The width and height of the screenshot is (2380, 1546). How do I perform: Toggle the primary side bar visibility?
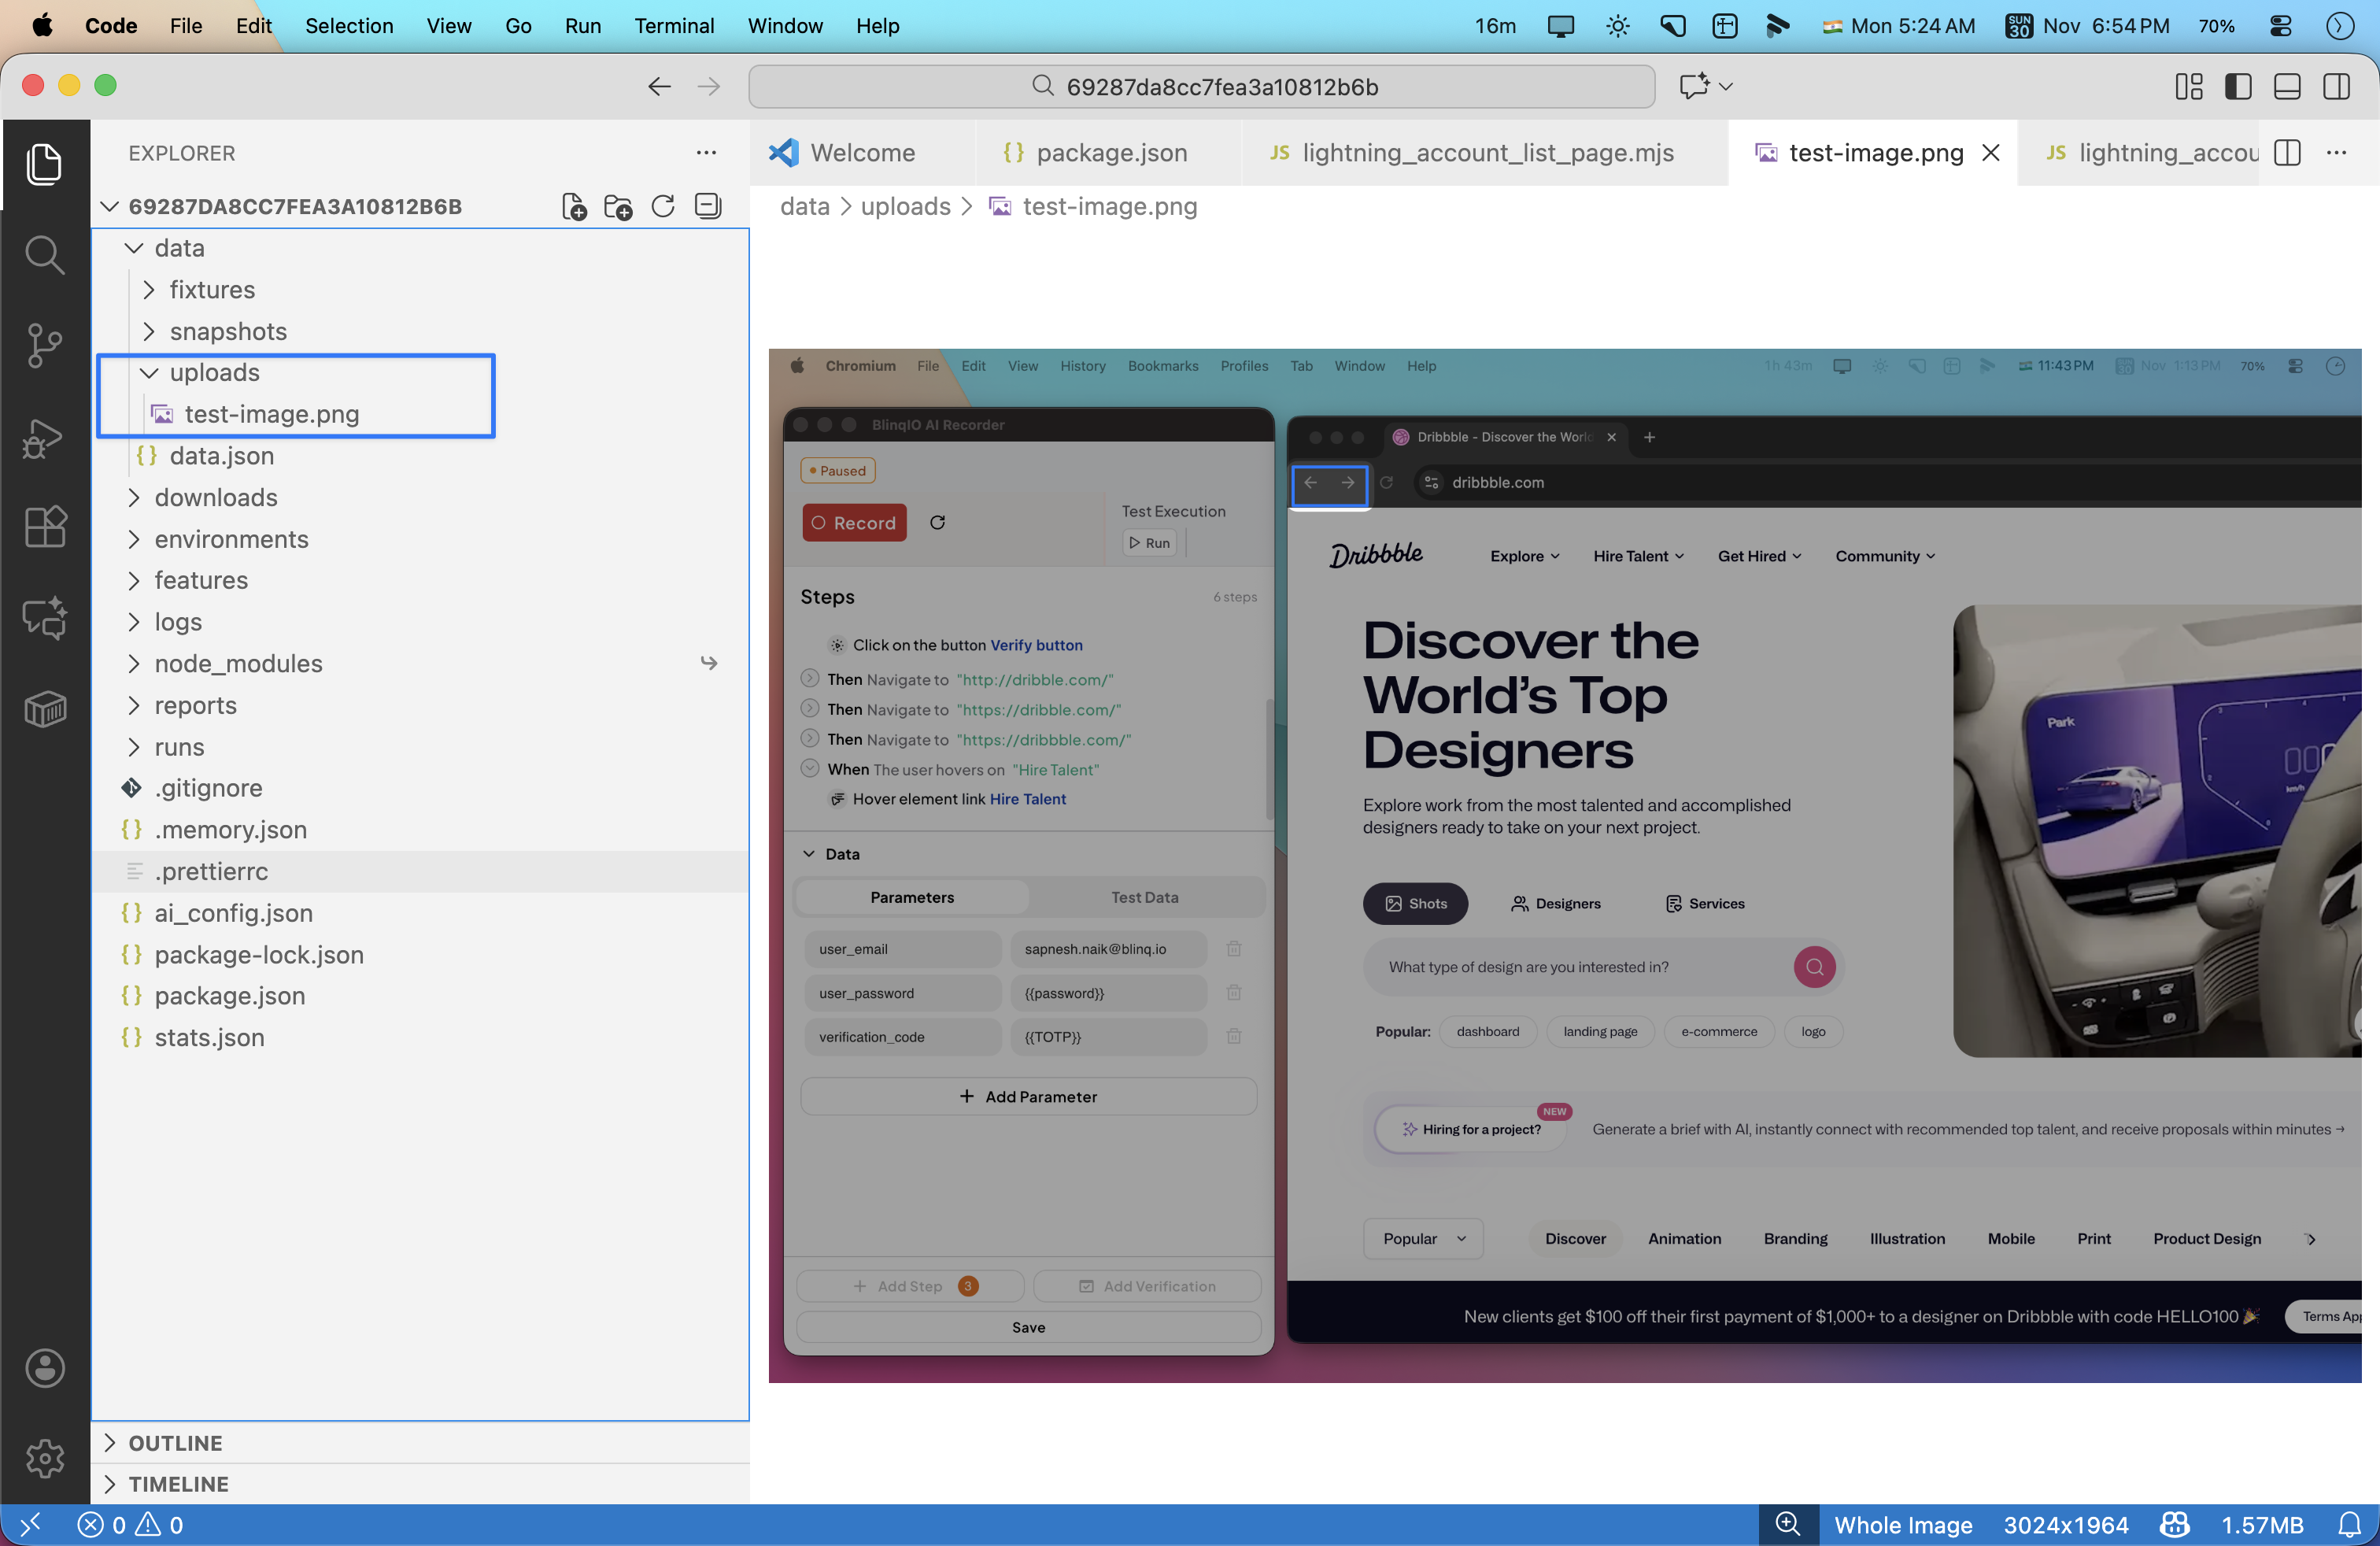tap(2238, 87)
